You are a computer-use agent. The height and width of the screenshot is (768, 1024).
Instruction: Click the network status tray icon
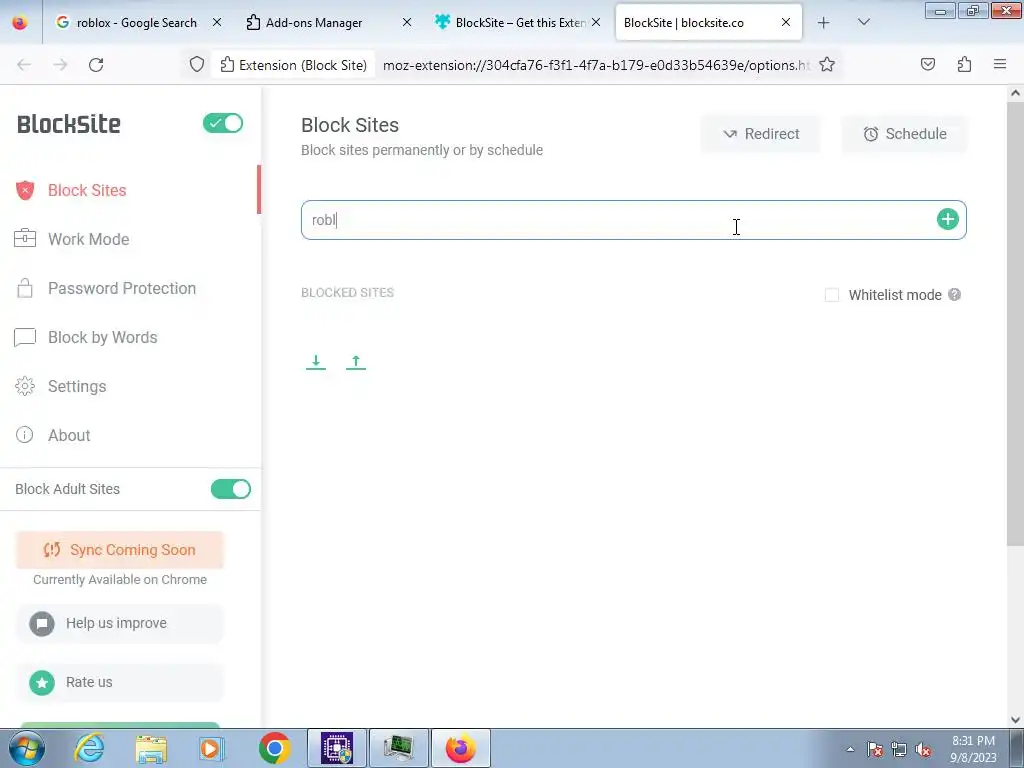(899, 750)
